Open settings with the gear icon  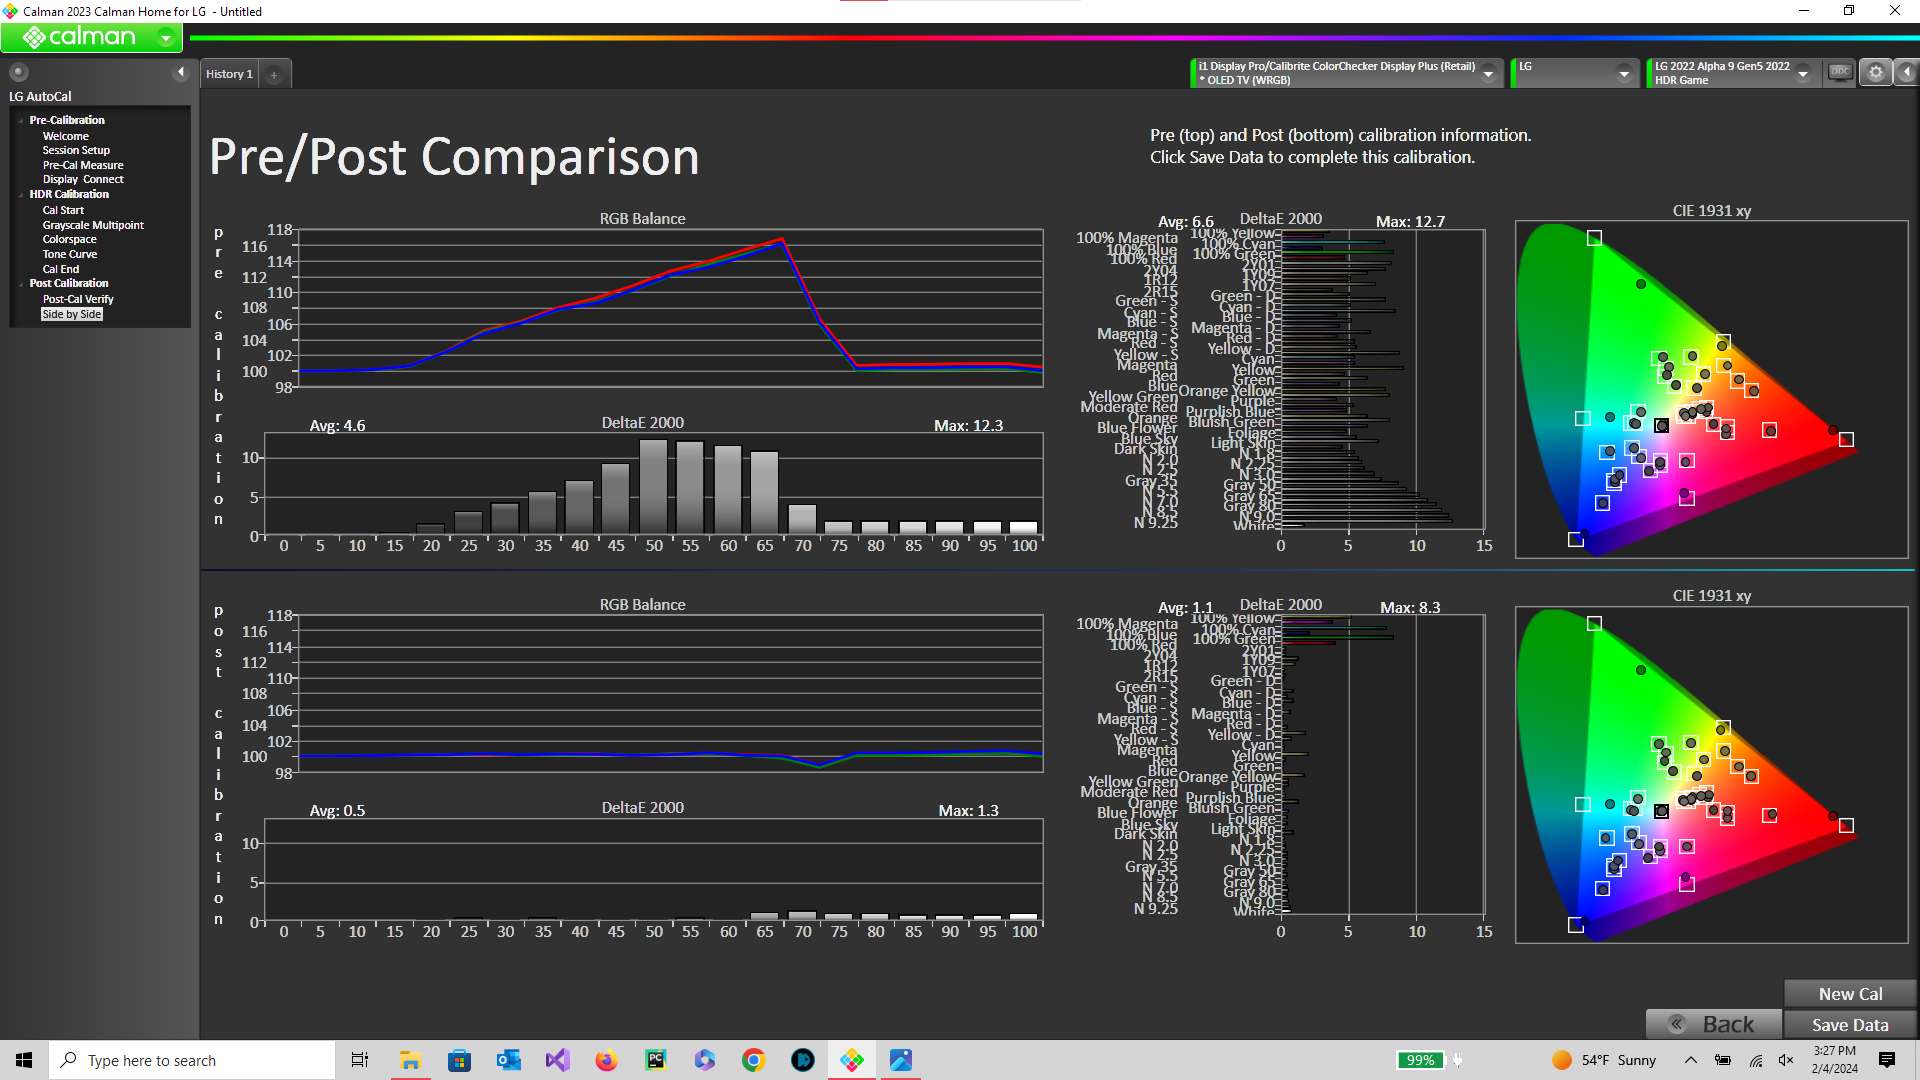click(1876, 72)
